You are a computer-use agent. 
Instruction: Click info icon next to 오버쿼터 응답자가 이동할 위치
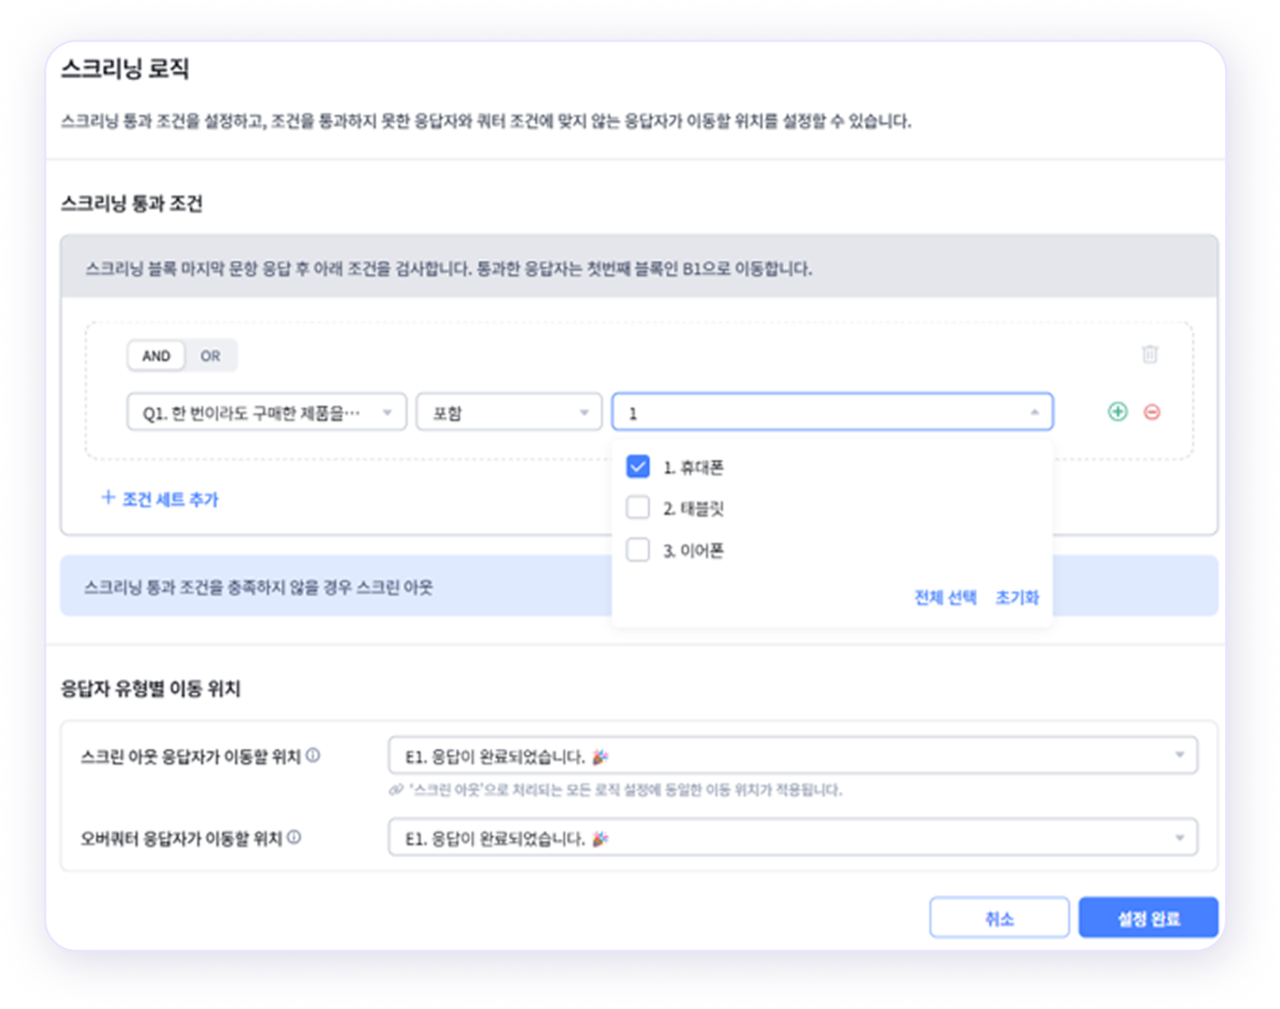point(294,838)
